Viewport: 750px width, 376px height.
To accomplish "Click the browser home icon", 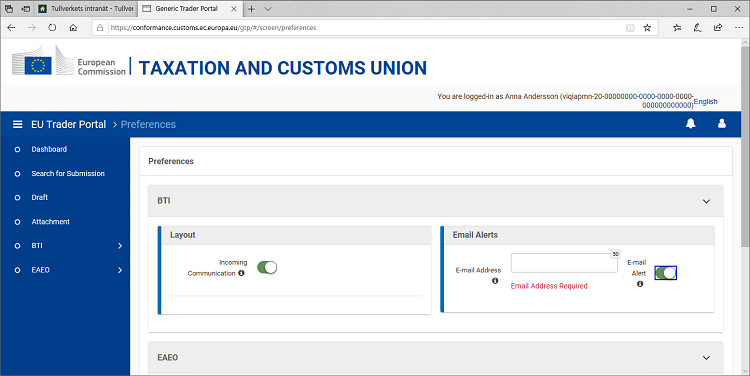I will click(x=73, y=28).
